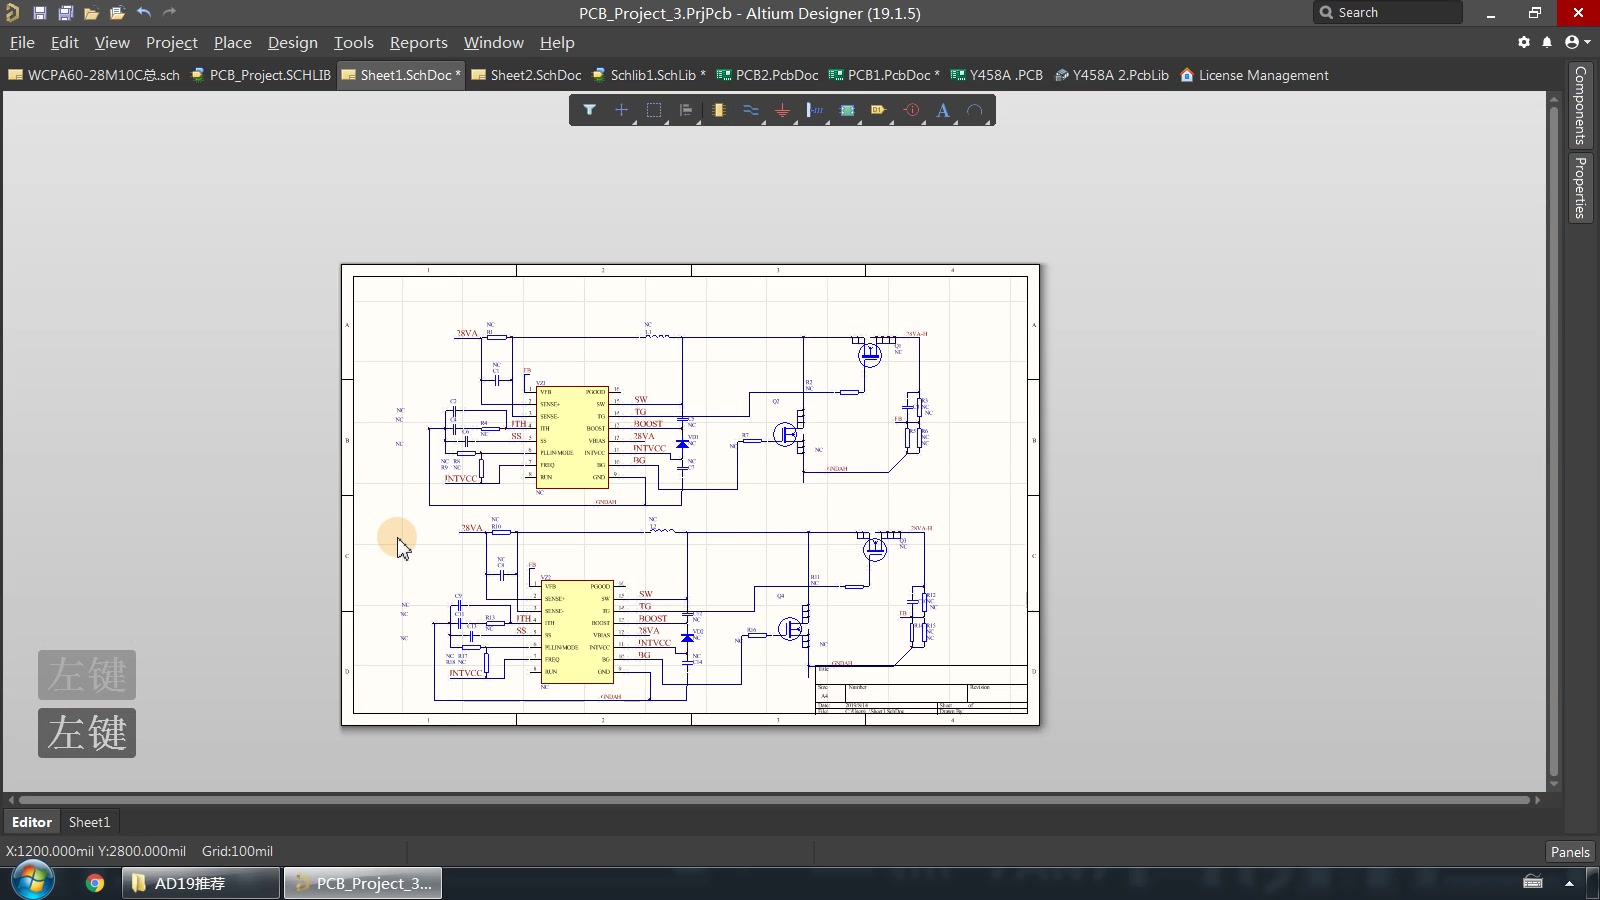The height and width of the screenshot is (900, 1600).
Task: Open the Help menu
Action: tap(557, 42)
